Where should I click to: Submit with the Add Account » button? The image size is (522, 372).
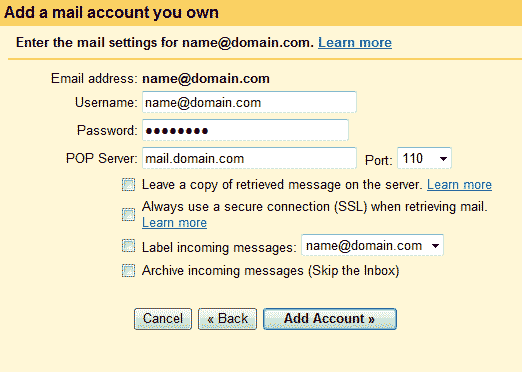330,319
